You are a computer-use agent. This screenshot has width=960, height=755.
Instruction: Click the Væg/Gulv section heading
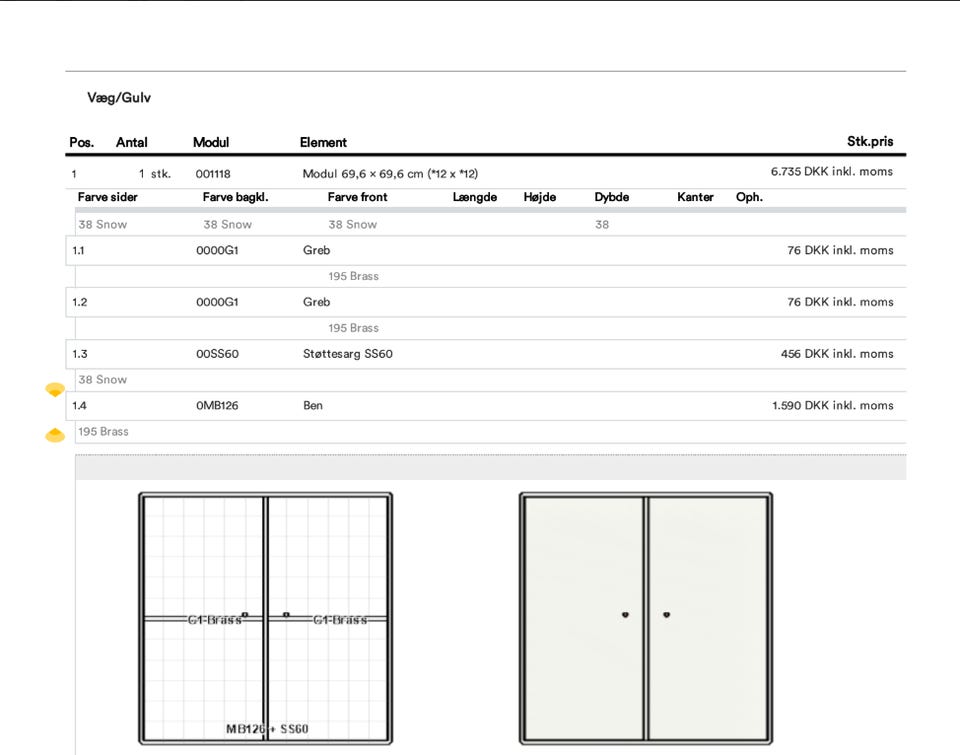coord(119,99)
